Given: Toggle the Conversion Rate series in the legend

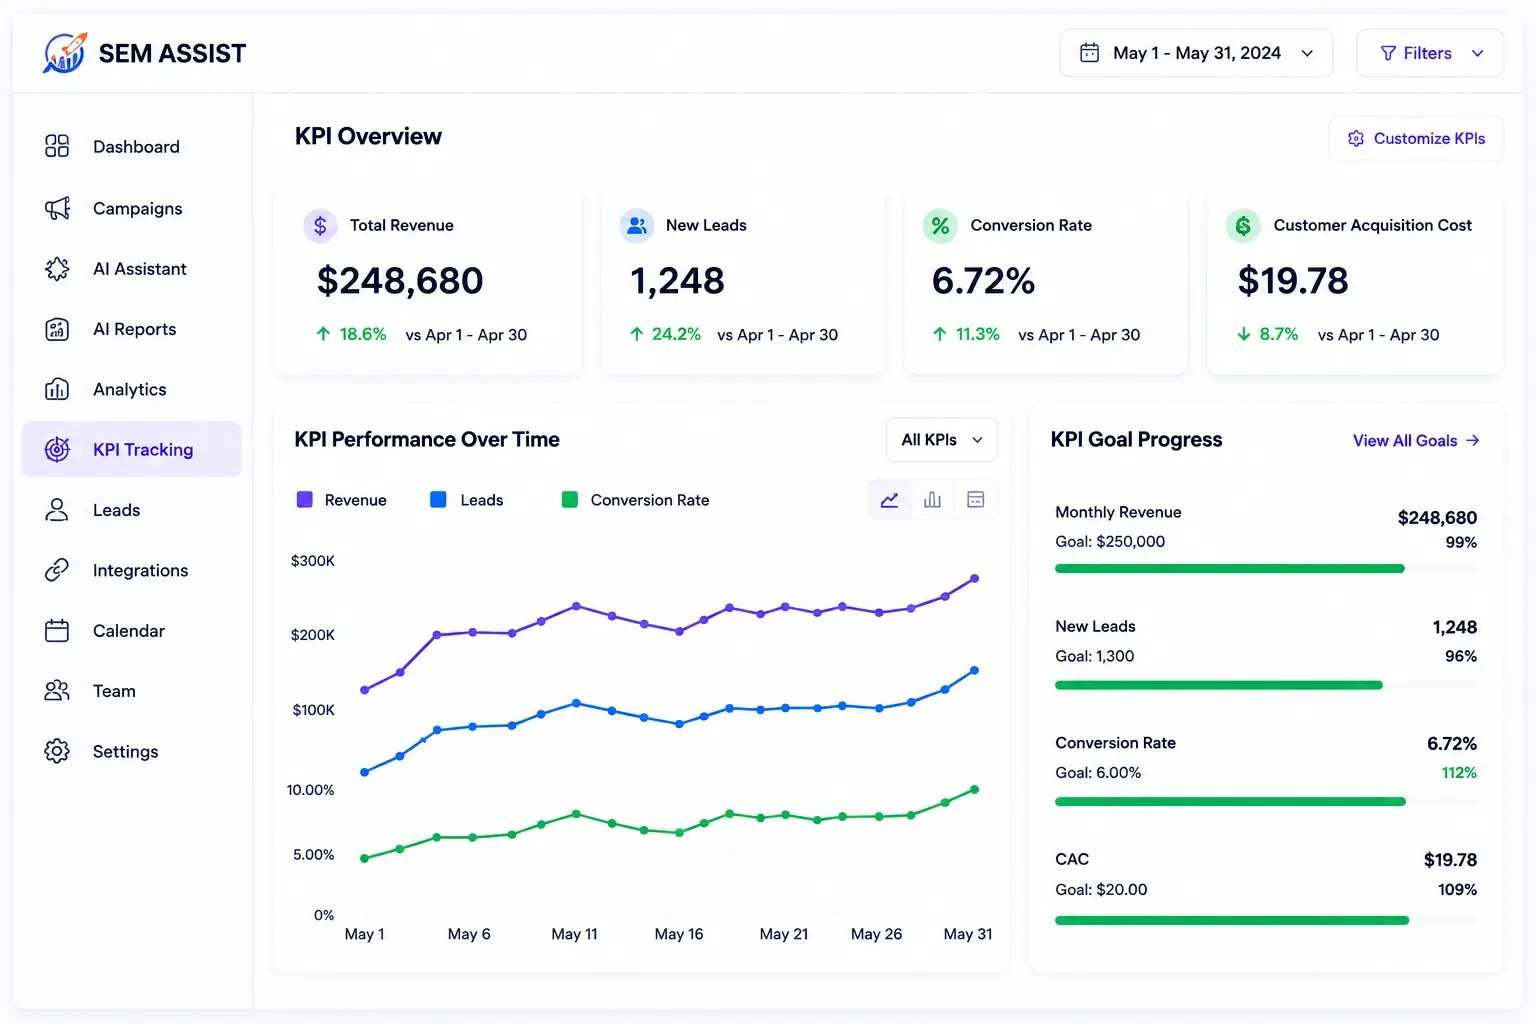Looking at the screenshot, I should click(x=636, y=500).
